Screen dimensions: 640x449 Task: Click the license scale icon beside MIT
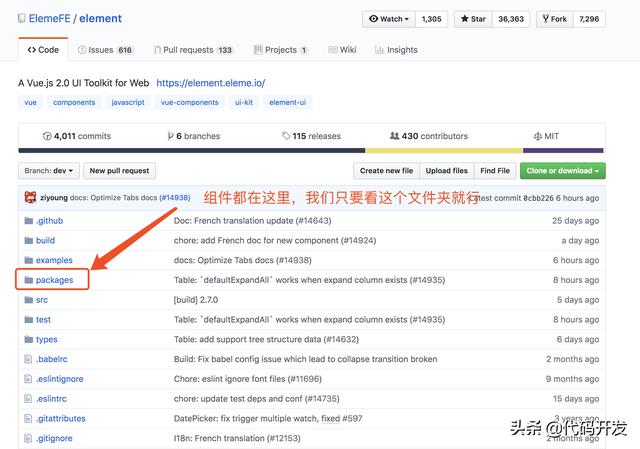point(538,136)
